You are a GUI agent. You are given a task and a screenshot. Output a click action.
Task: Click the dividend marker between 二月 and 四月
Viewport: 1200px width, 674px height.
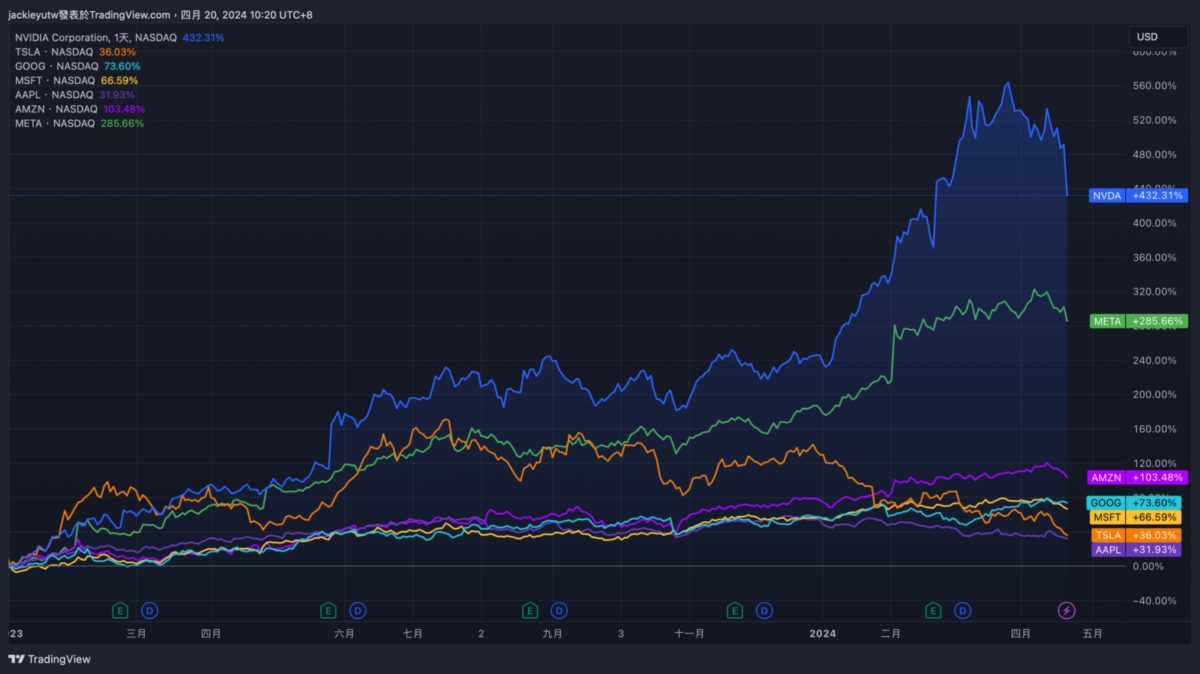[963, 610]
